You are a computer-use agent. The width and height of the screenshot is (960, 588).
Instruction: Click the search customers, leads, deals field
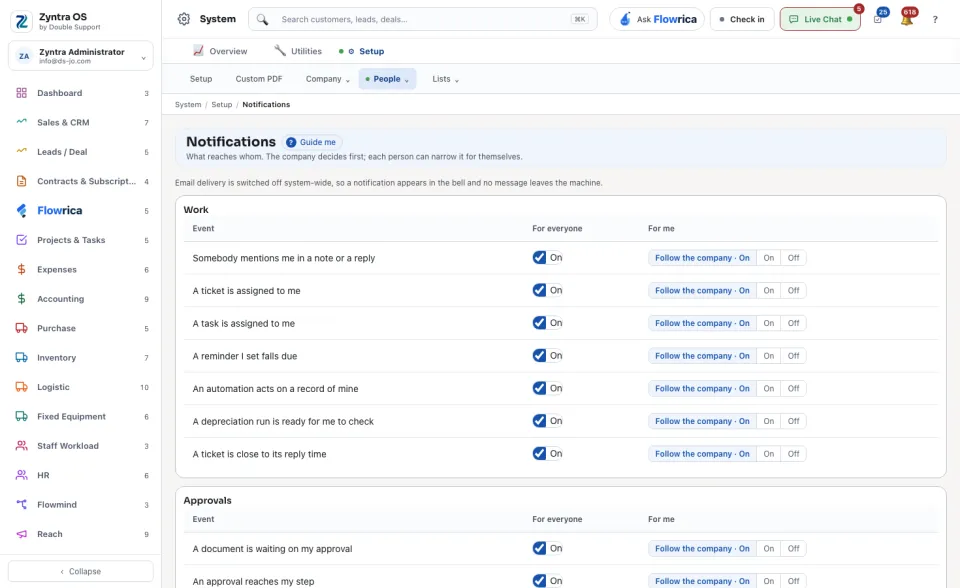pyautogui.click(x=422, y=20)
